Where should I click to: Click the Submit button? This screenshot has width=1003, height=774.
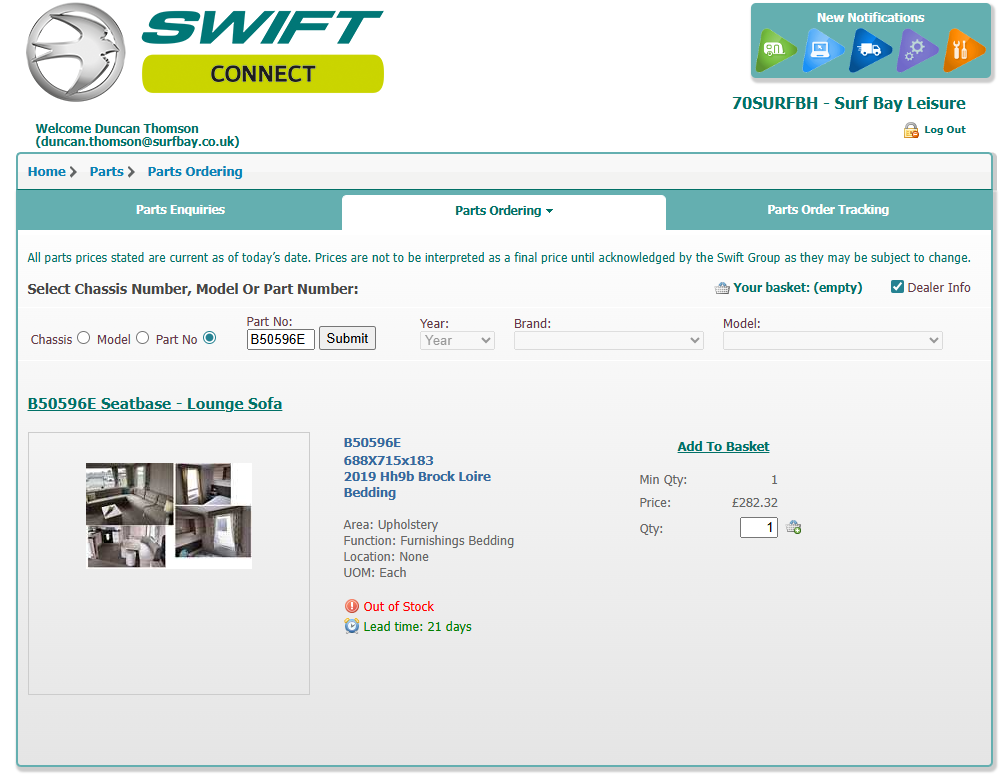click(x=347, y=338)
